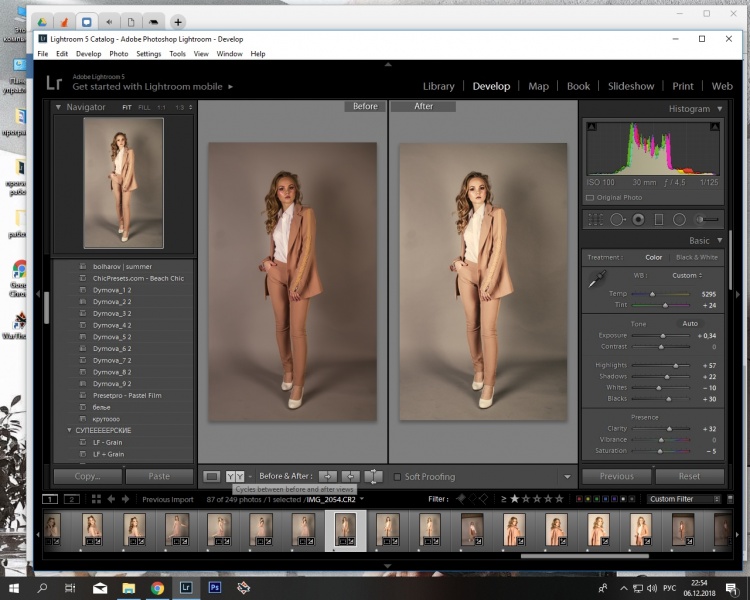Set filter rating to one star
The width and height of the screenshot is (750, 600).
pyautogui.click(x=515, y=499)
